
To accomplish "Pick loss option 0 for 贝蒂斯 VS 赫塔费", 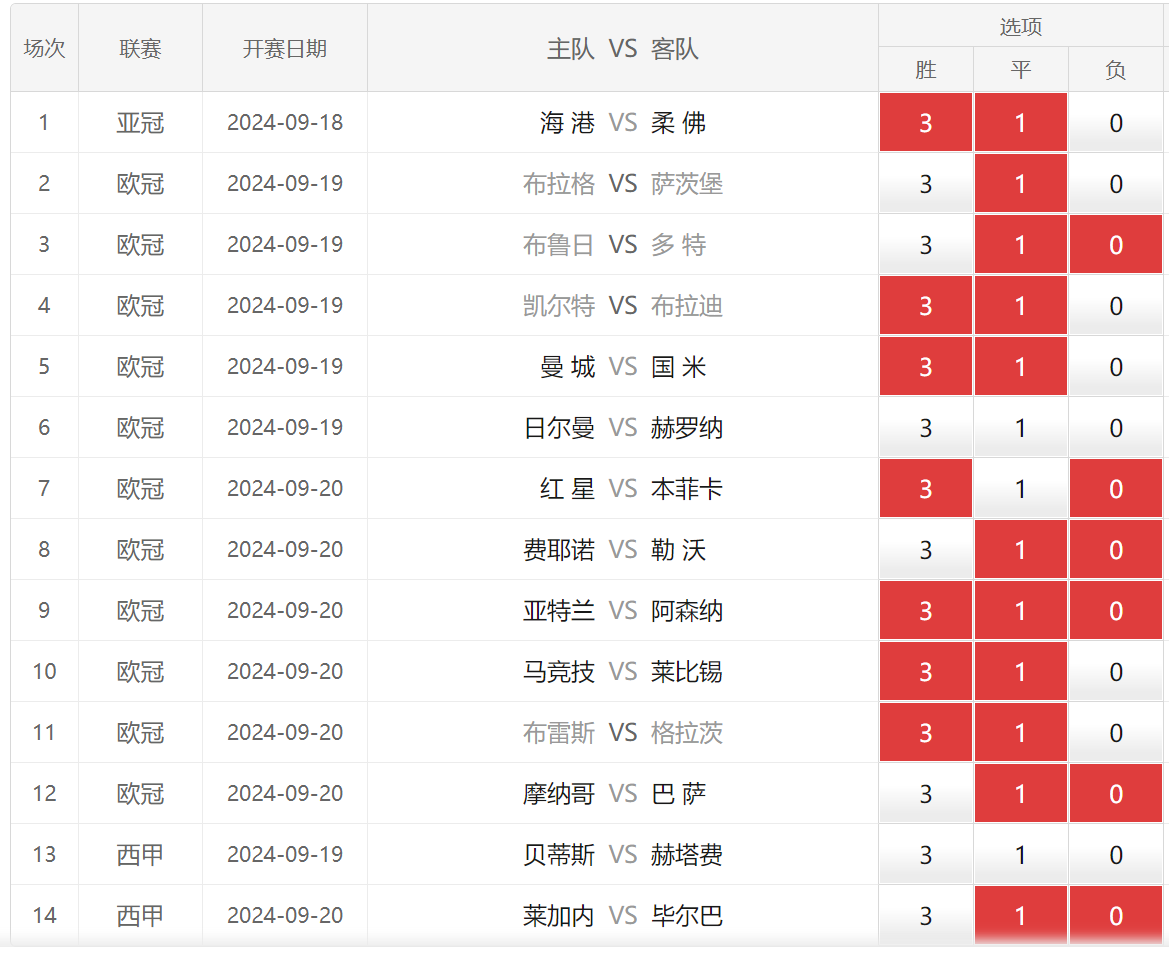I will pos(1115,855).
